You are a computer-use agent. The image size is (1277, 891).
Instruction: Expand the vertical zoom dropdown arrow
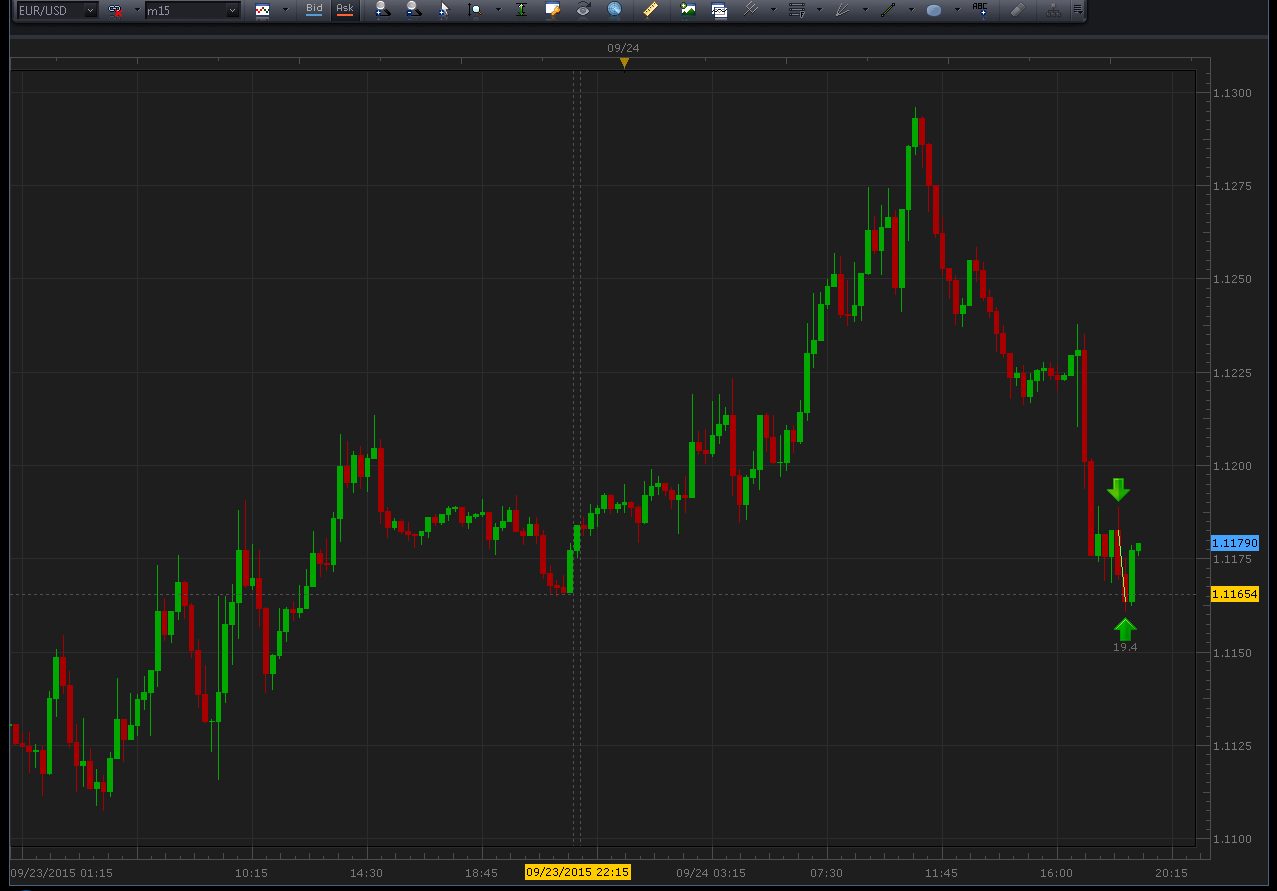[497, 10]
